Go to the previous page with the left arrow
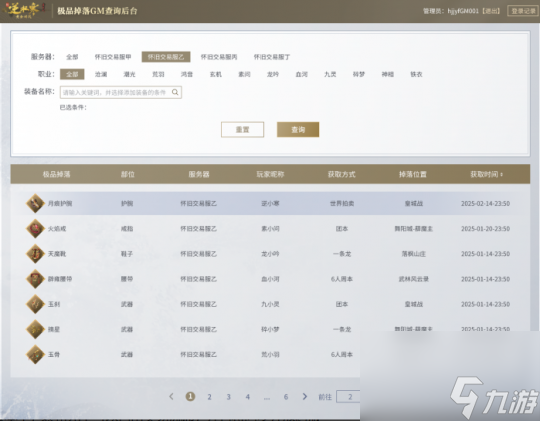This screenshot has width=540, height=421. click(171, 397)
